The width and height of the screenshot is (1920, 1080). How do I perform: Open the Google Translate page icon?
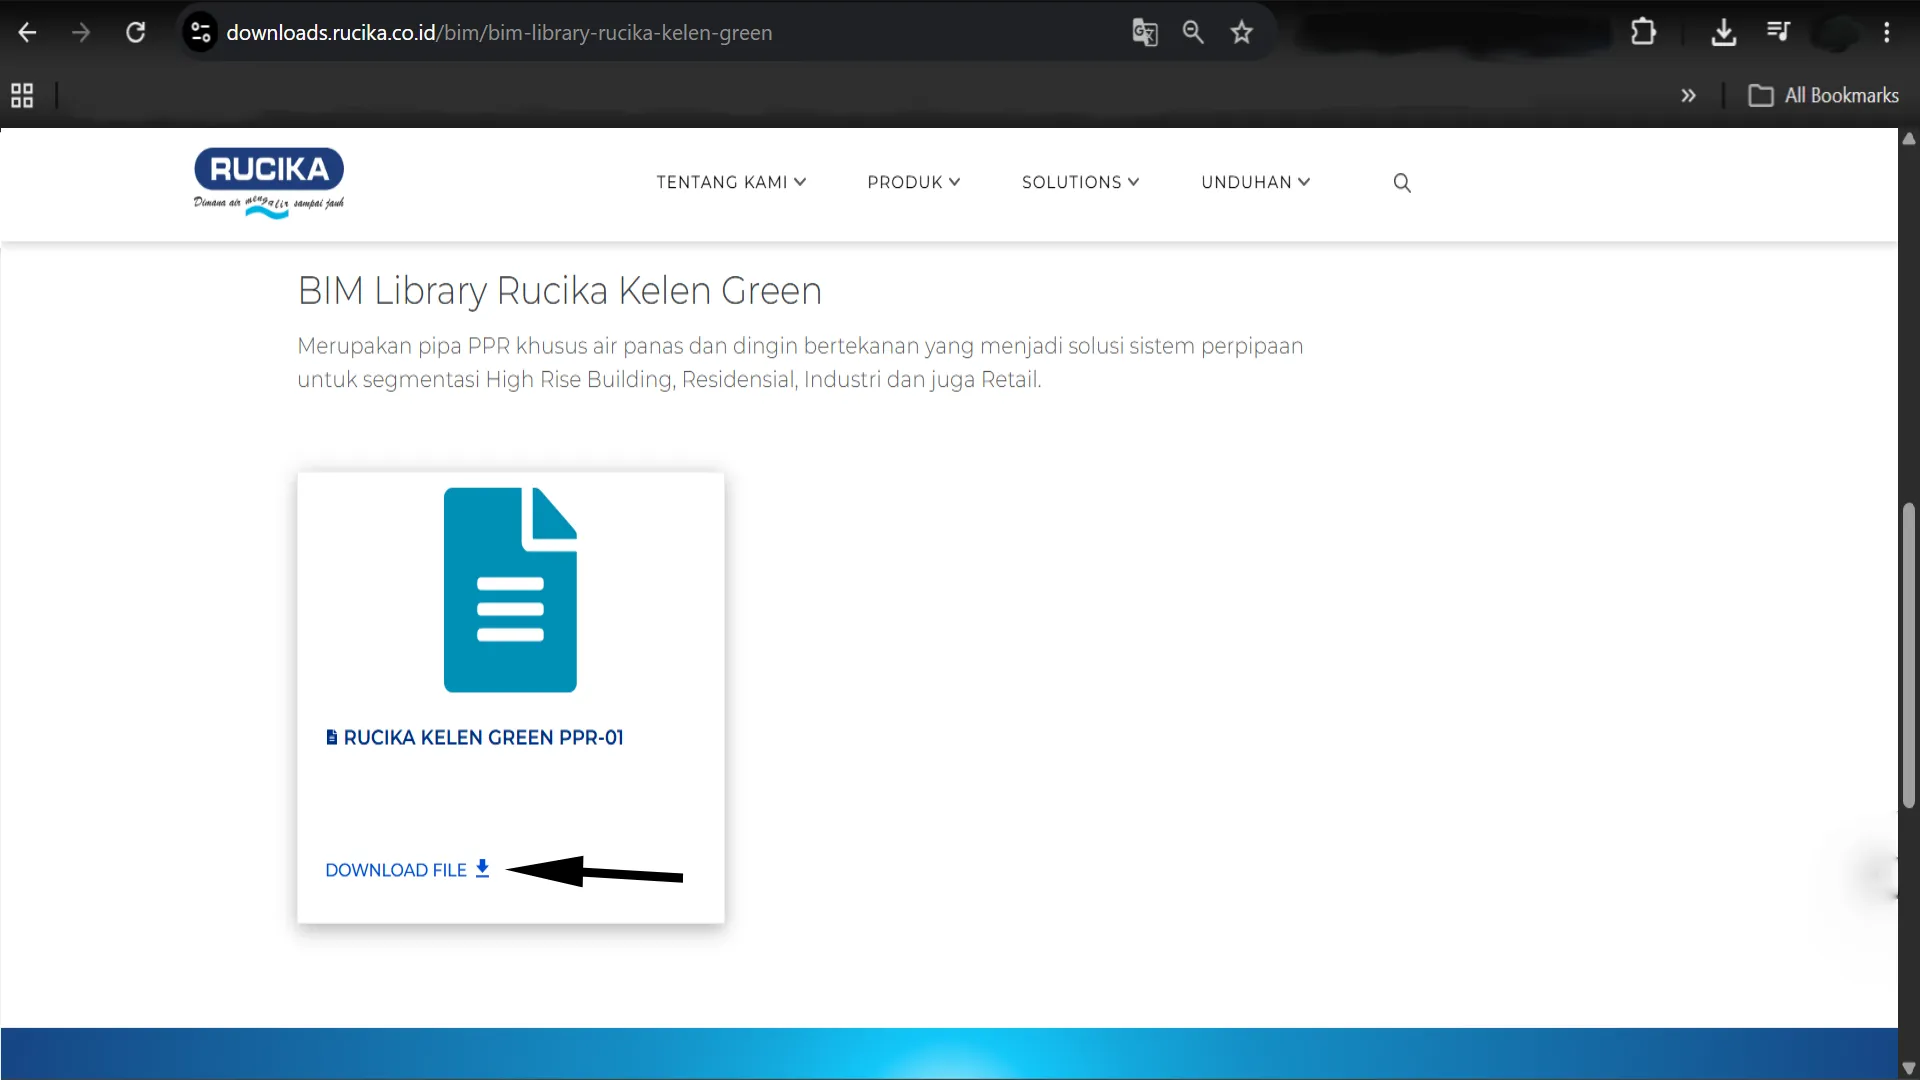tap(1145, 33)
